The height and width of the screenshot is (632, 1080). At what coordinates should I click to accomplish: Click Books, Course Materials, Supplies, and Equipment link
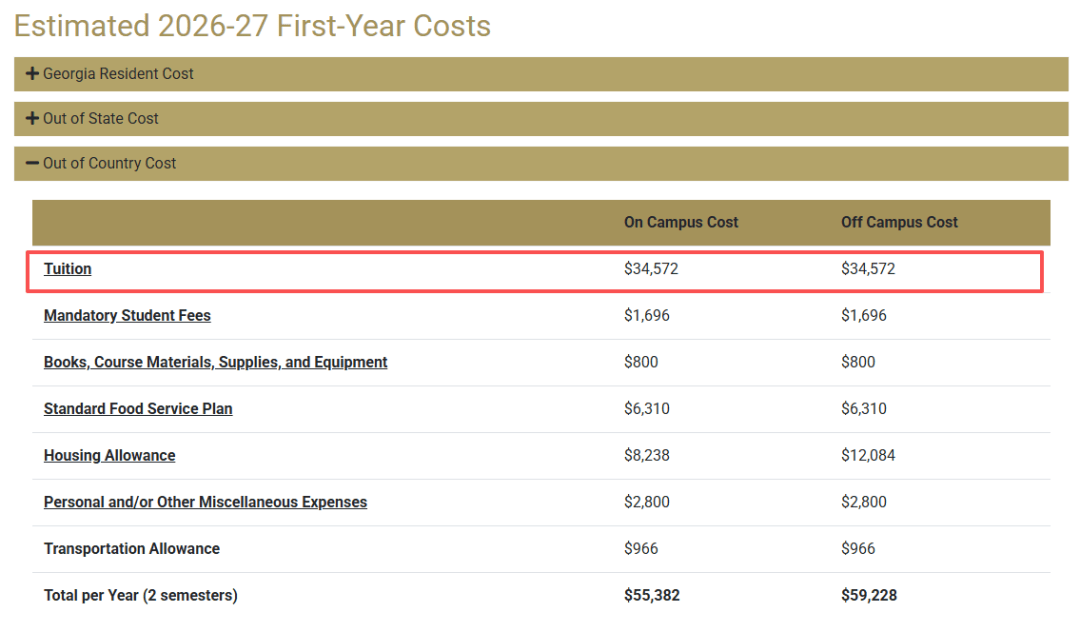point(215,362)
